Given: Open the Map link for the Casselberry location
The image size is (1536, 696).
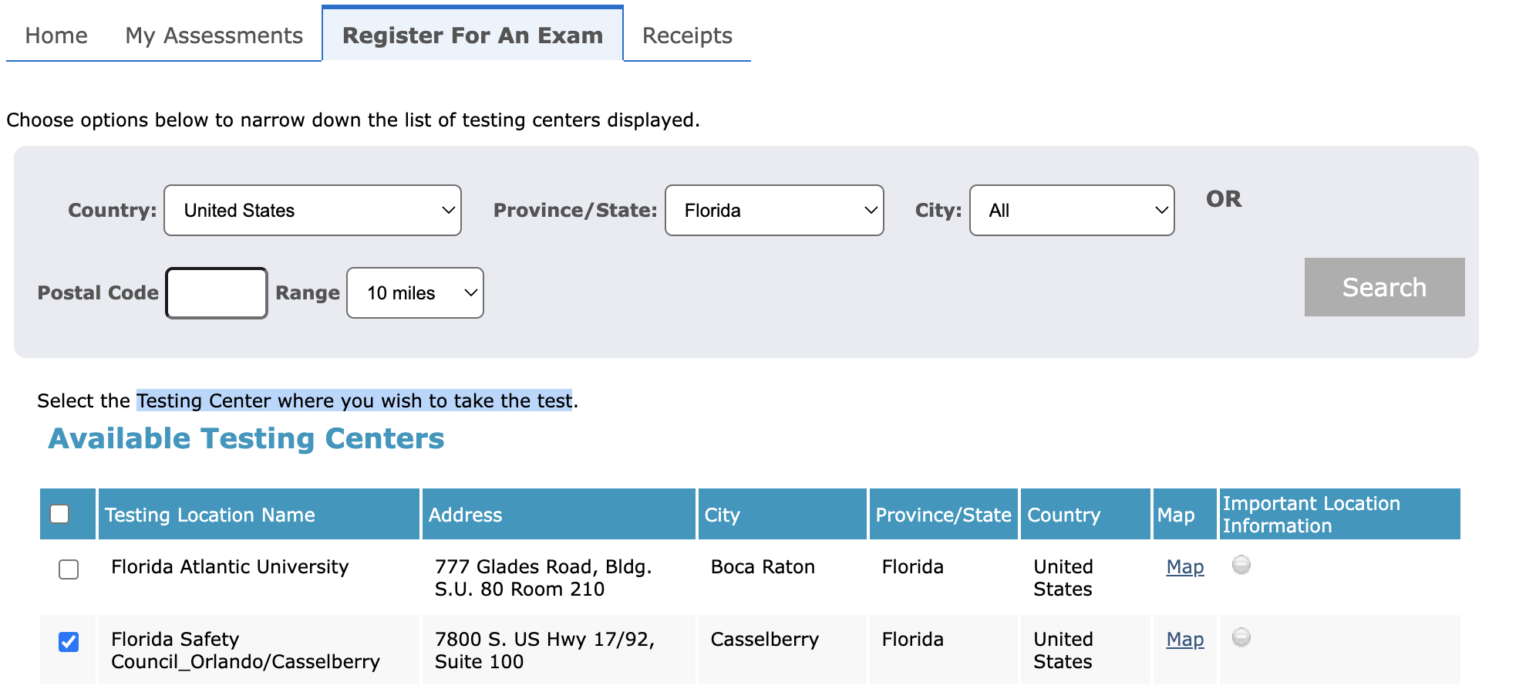Looking at the screenshot, I should click(1184, 638).
